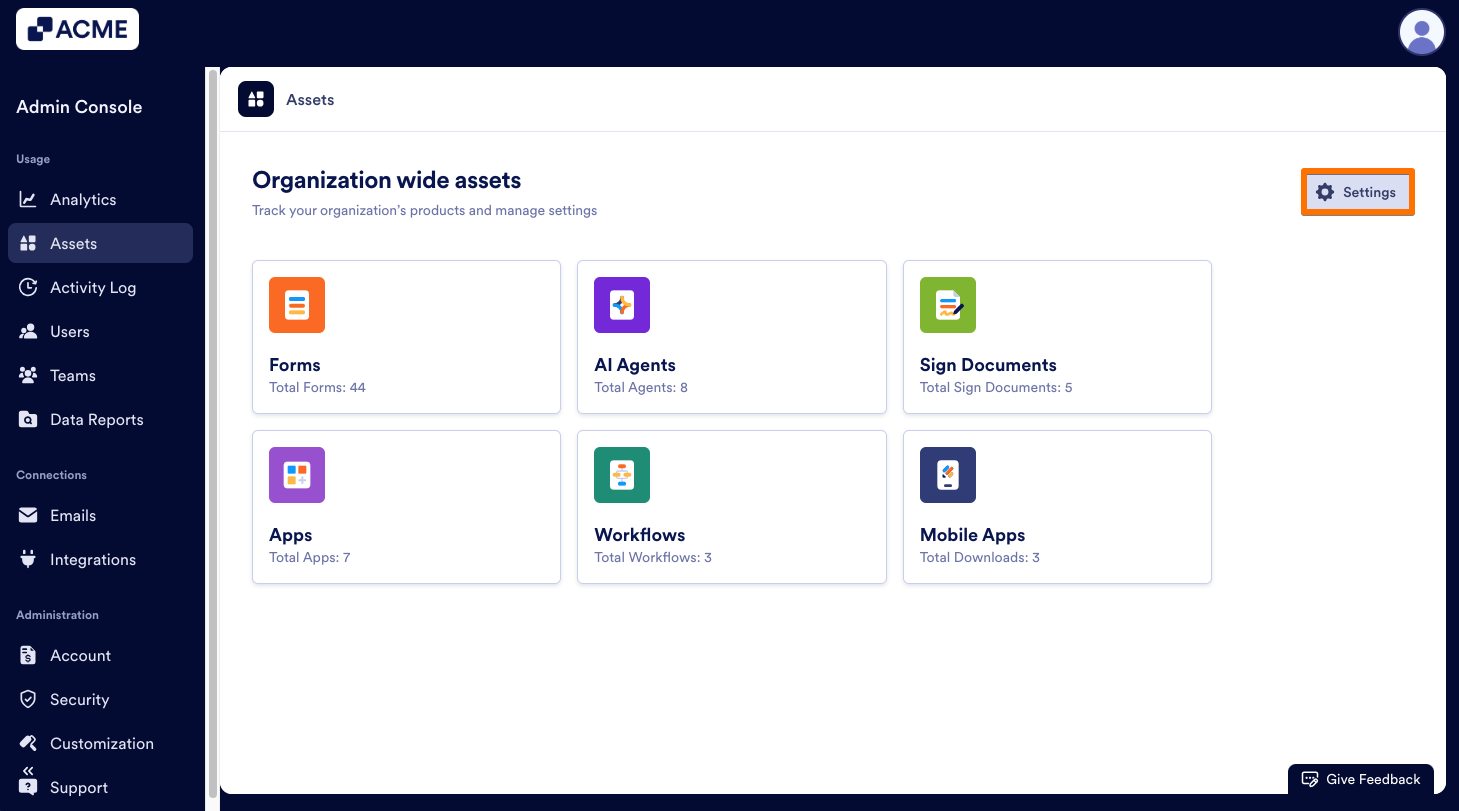Click the Integrations plug icon
The image size is (1459, 811).
(x=29, y=559)
